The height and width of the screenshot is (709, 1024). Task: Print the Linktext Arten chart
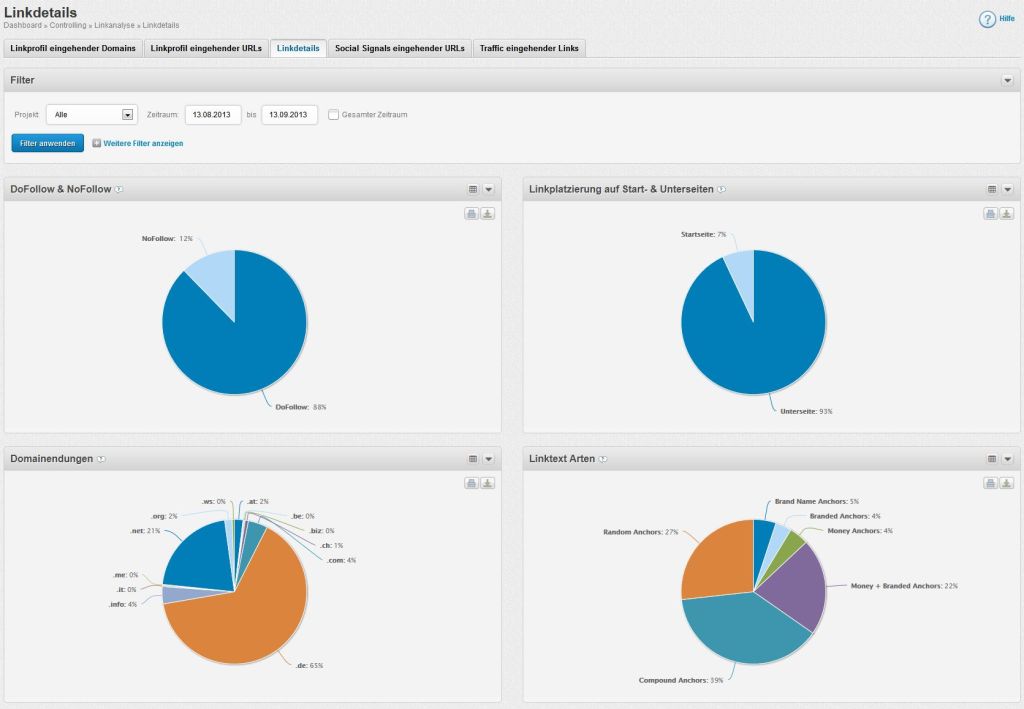pos(991,483)
